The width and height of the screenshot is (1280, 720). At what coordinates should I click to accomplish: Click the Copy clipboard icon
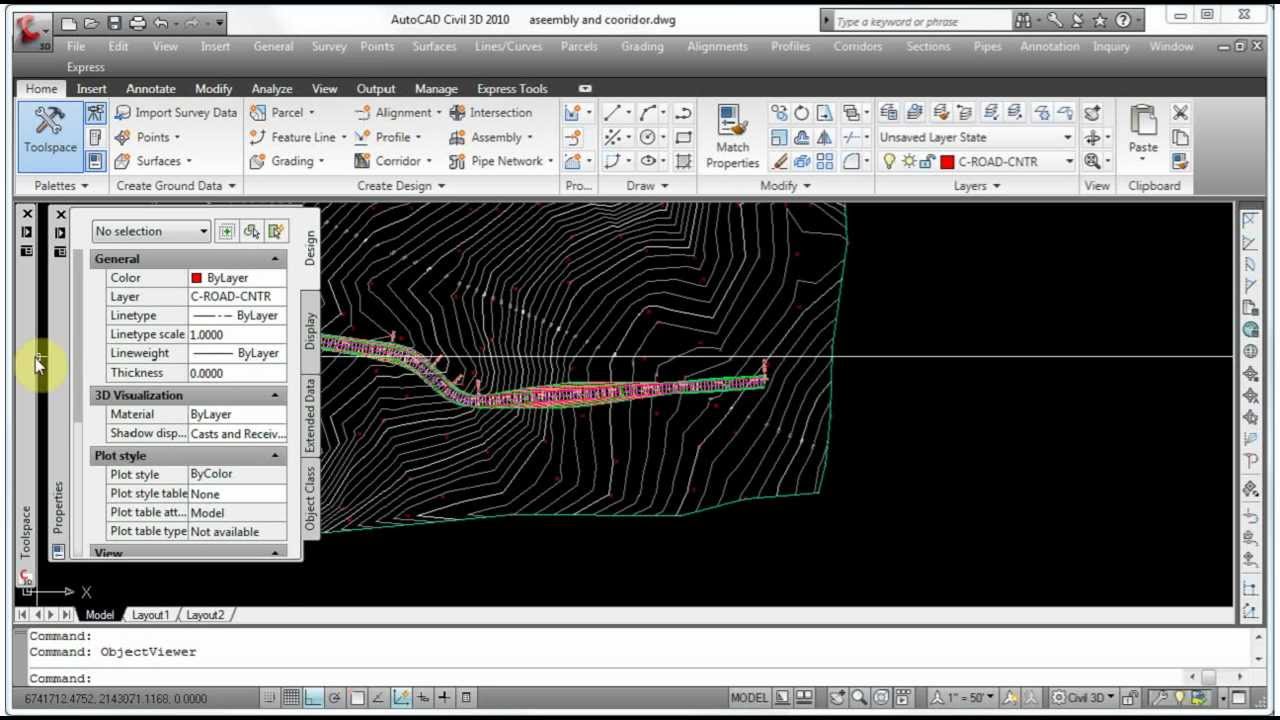pos(1180,137)
